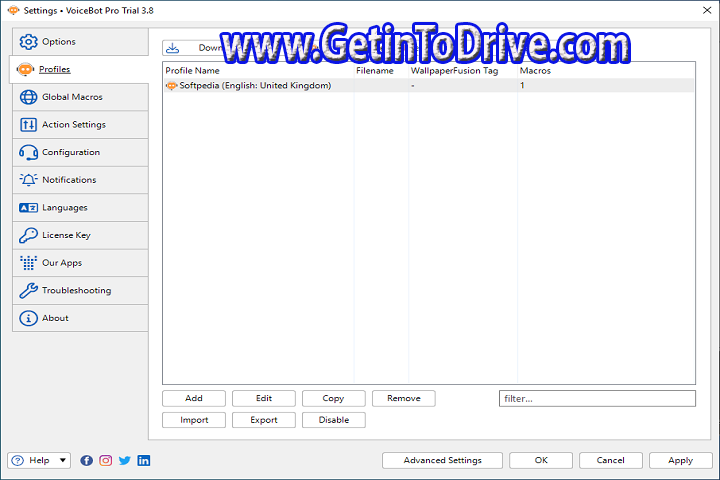Click the License Key key icon

coord(28,235)
